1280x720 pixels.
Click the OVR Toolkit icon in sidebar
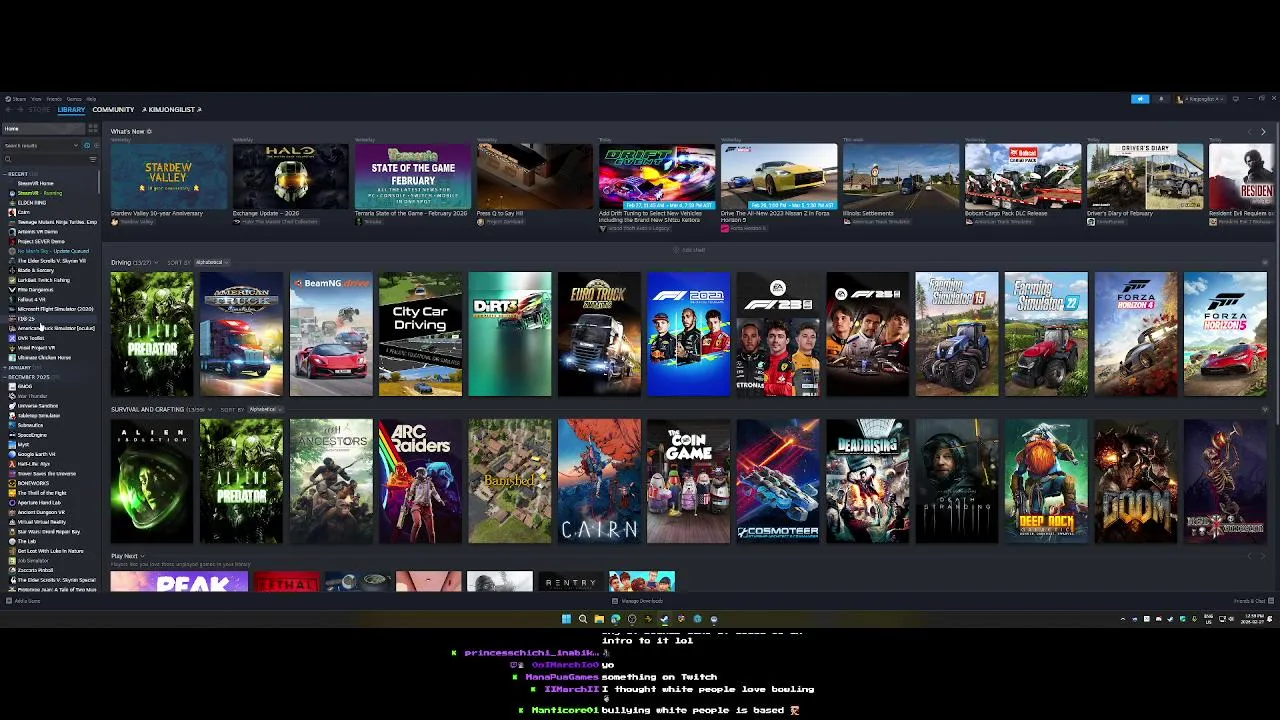coord(12,338)
